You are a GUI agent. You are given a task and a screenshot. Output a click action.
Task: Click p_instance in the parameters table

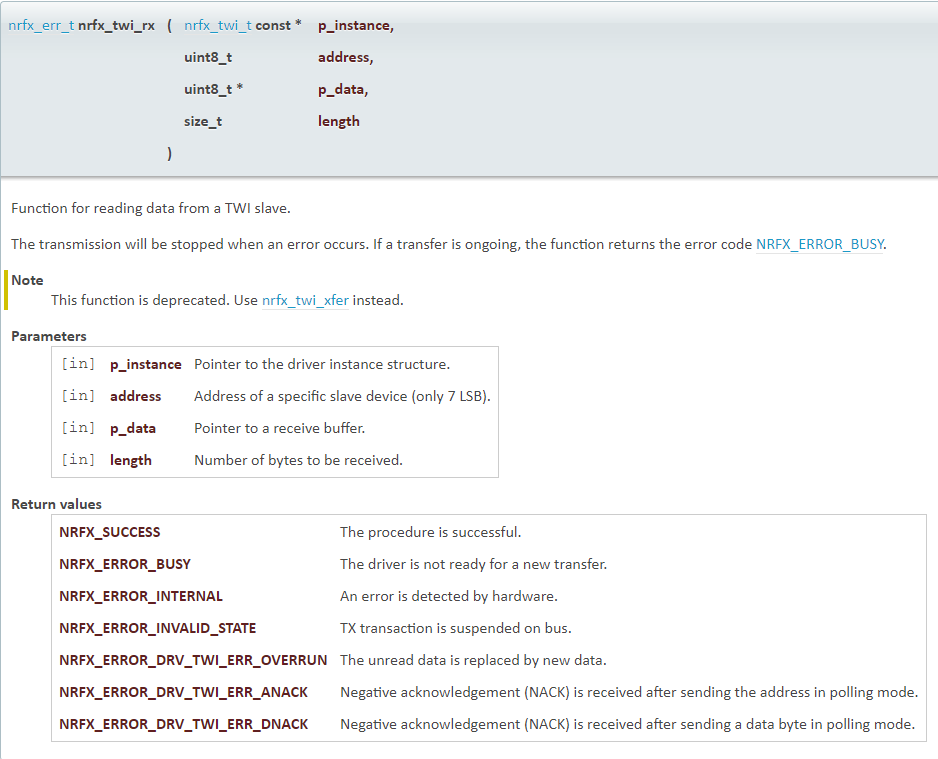145,364
